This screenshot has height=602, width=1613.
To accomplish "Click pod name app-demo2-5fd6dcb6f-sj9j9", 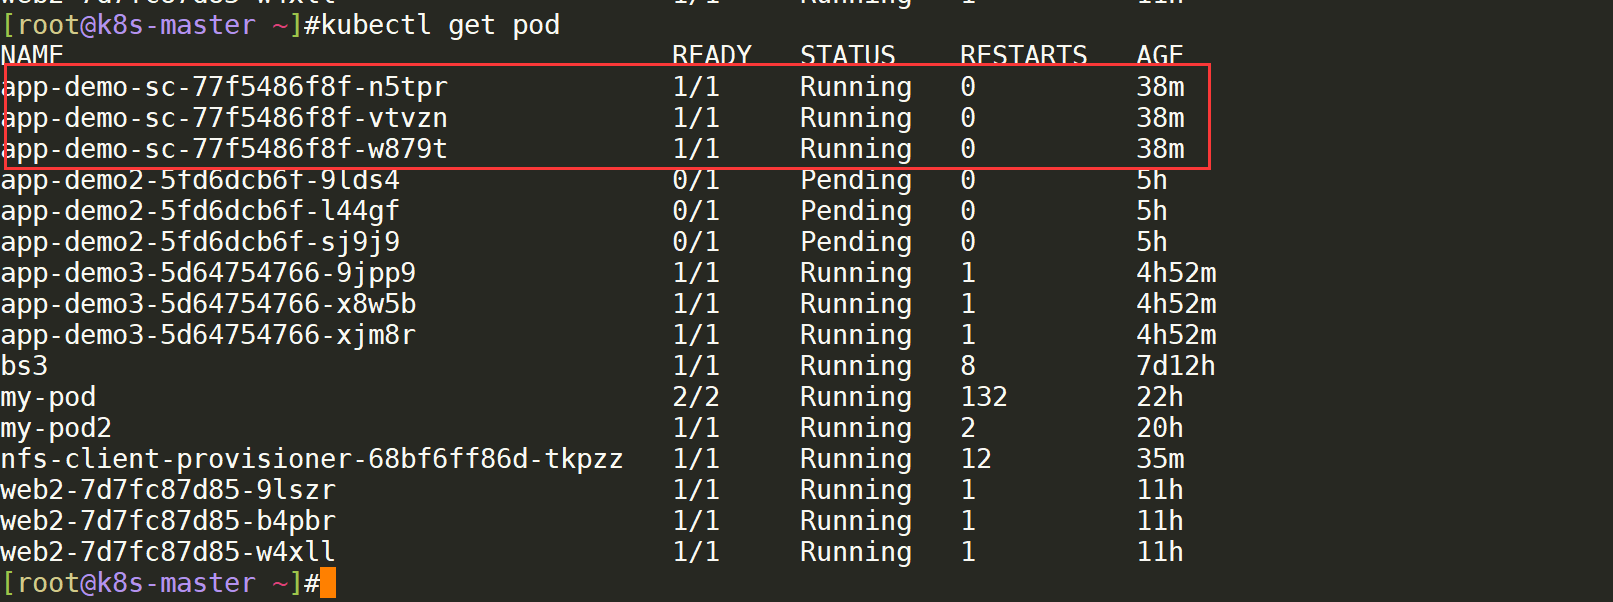I will [200, 242].
